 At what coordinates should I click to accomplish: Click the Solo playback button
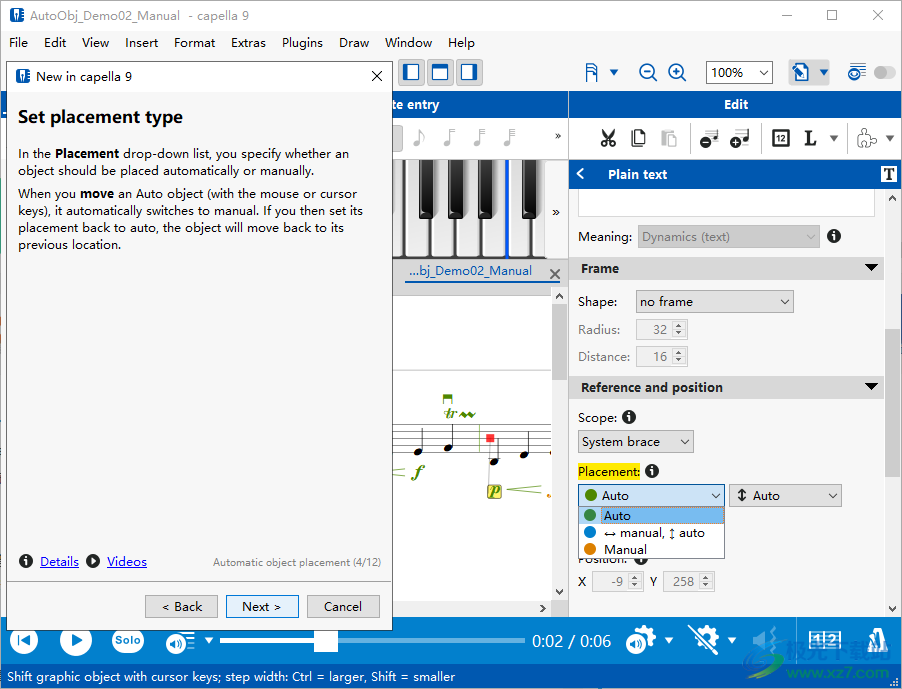pyautogui.click(x=127, y=640)
